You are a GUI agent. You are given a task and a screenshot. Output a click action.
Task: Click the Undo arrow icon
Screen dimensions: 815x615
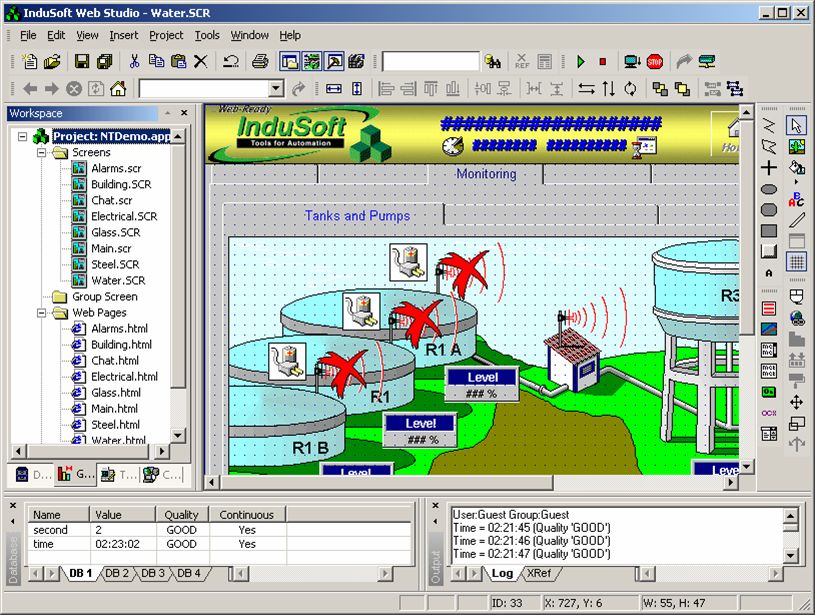pyautogui.click(x=230, y=61)
